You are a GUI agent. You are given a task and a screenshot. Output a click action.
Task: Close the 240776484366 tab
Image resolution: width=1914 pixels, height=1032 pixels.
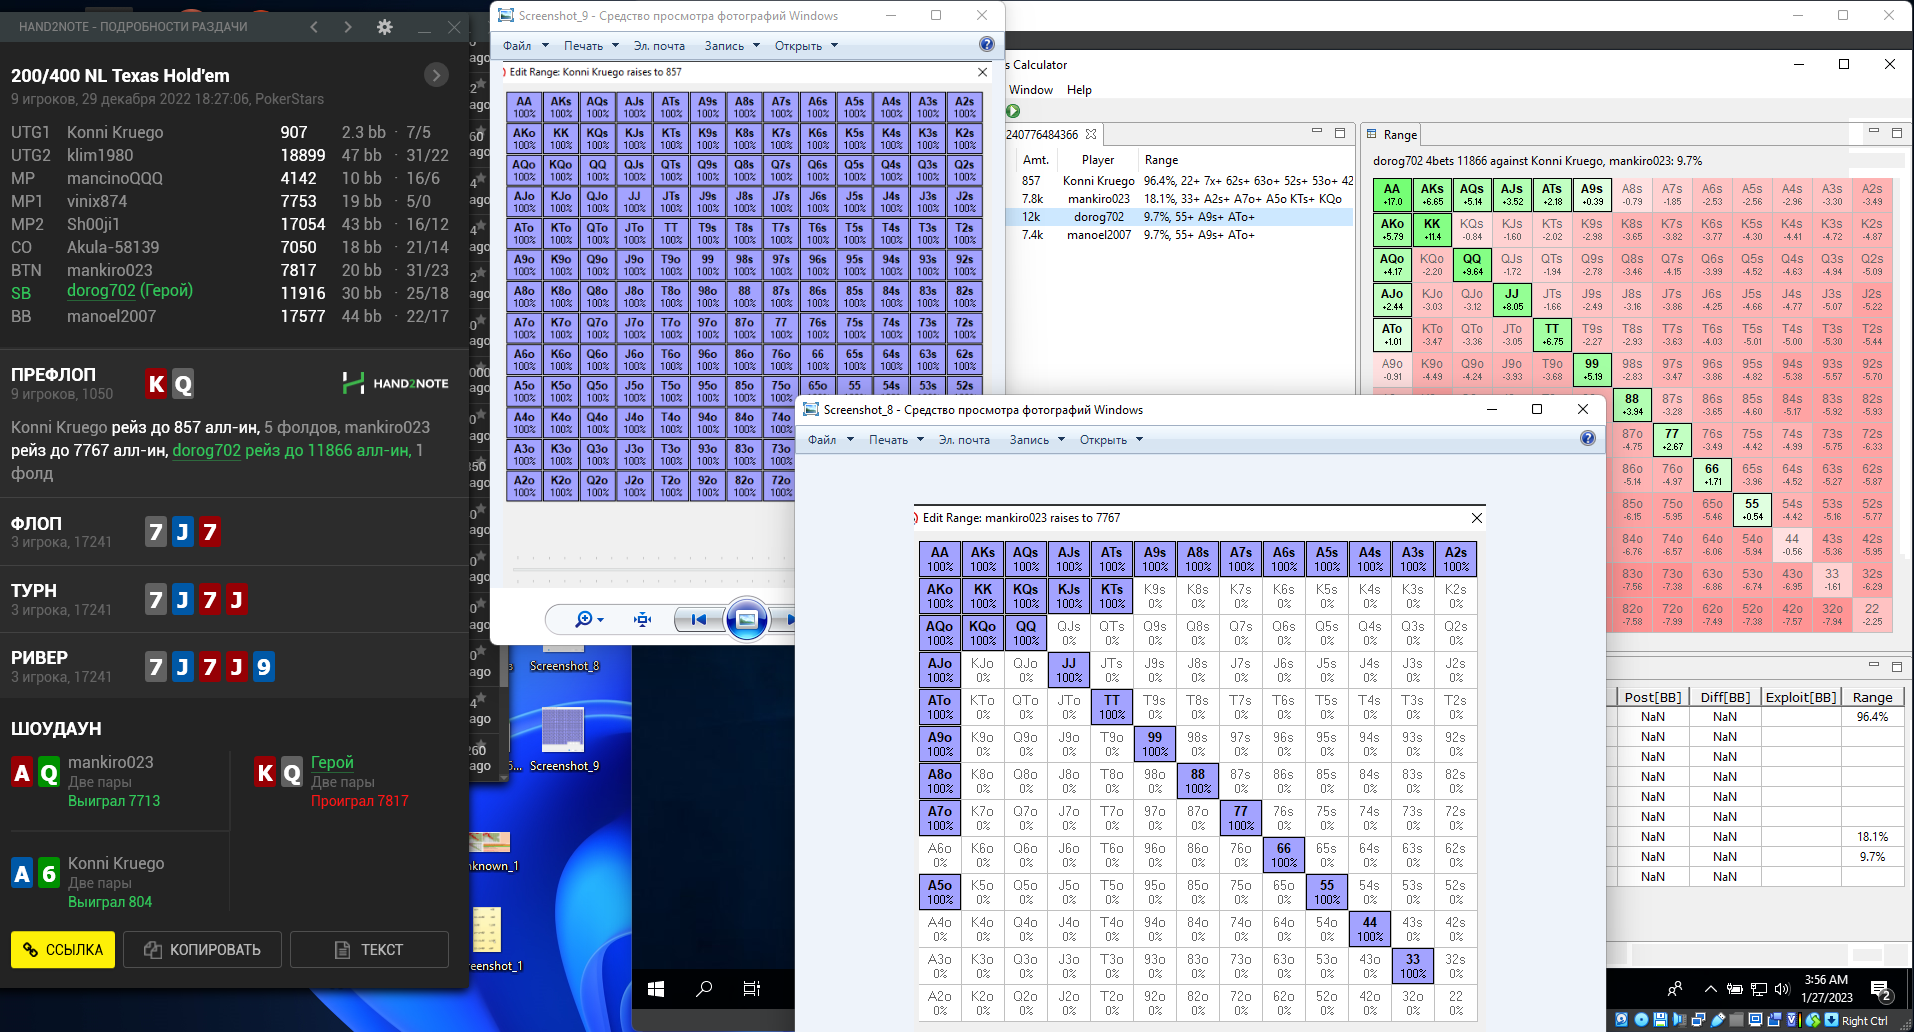(1091, 134)
